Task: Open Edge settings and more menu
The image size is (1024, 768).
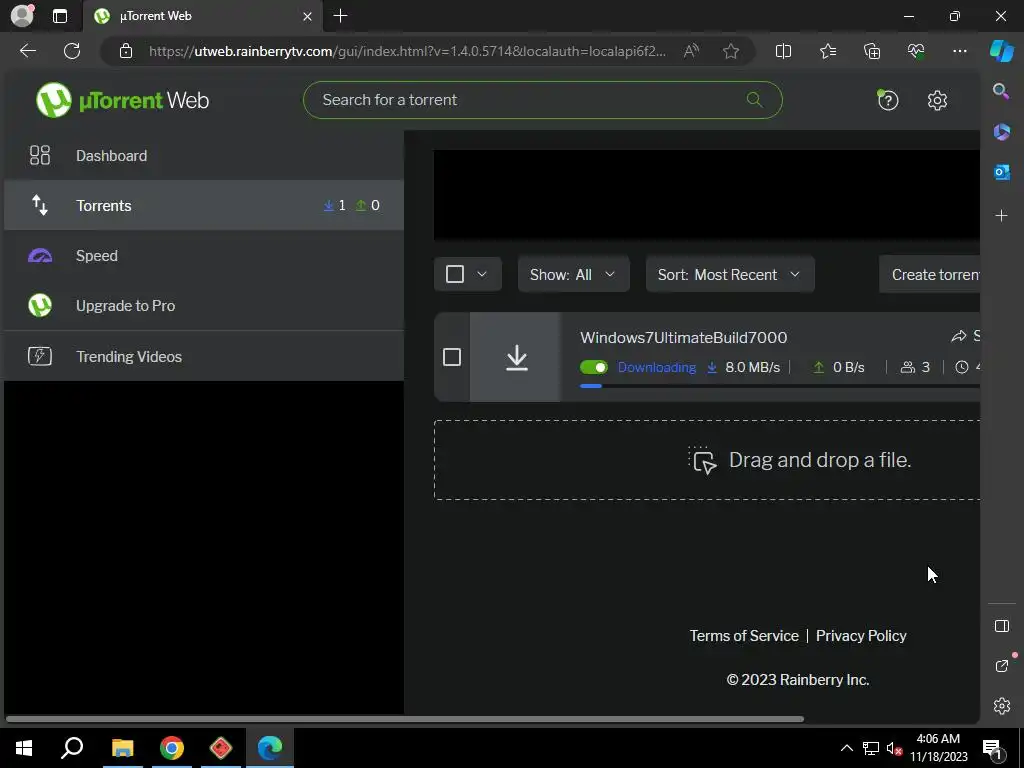Action: point(959,51)
